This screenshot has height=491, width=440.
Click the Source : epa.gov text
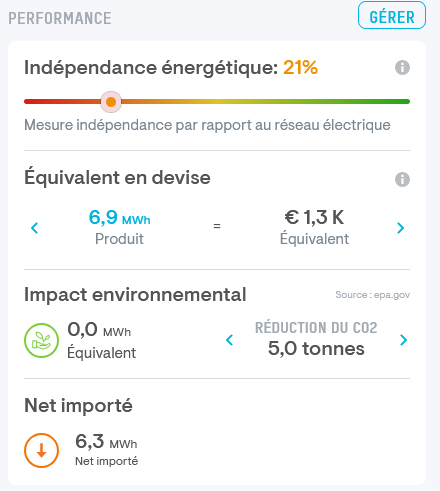point(372,295)
